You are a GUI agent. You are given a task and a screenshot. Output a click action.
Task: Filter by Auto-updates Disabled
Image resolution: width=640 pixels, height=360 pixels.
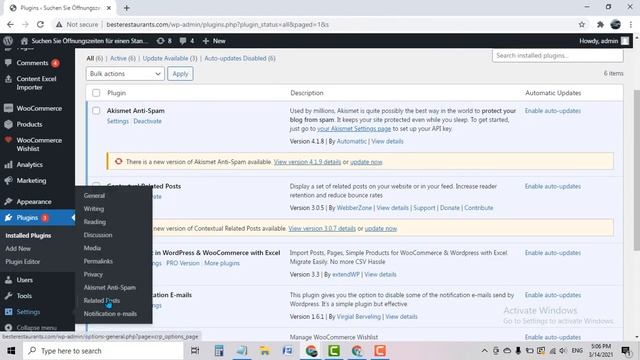click(x=240, y=58)
